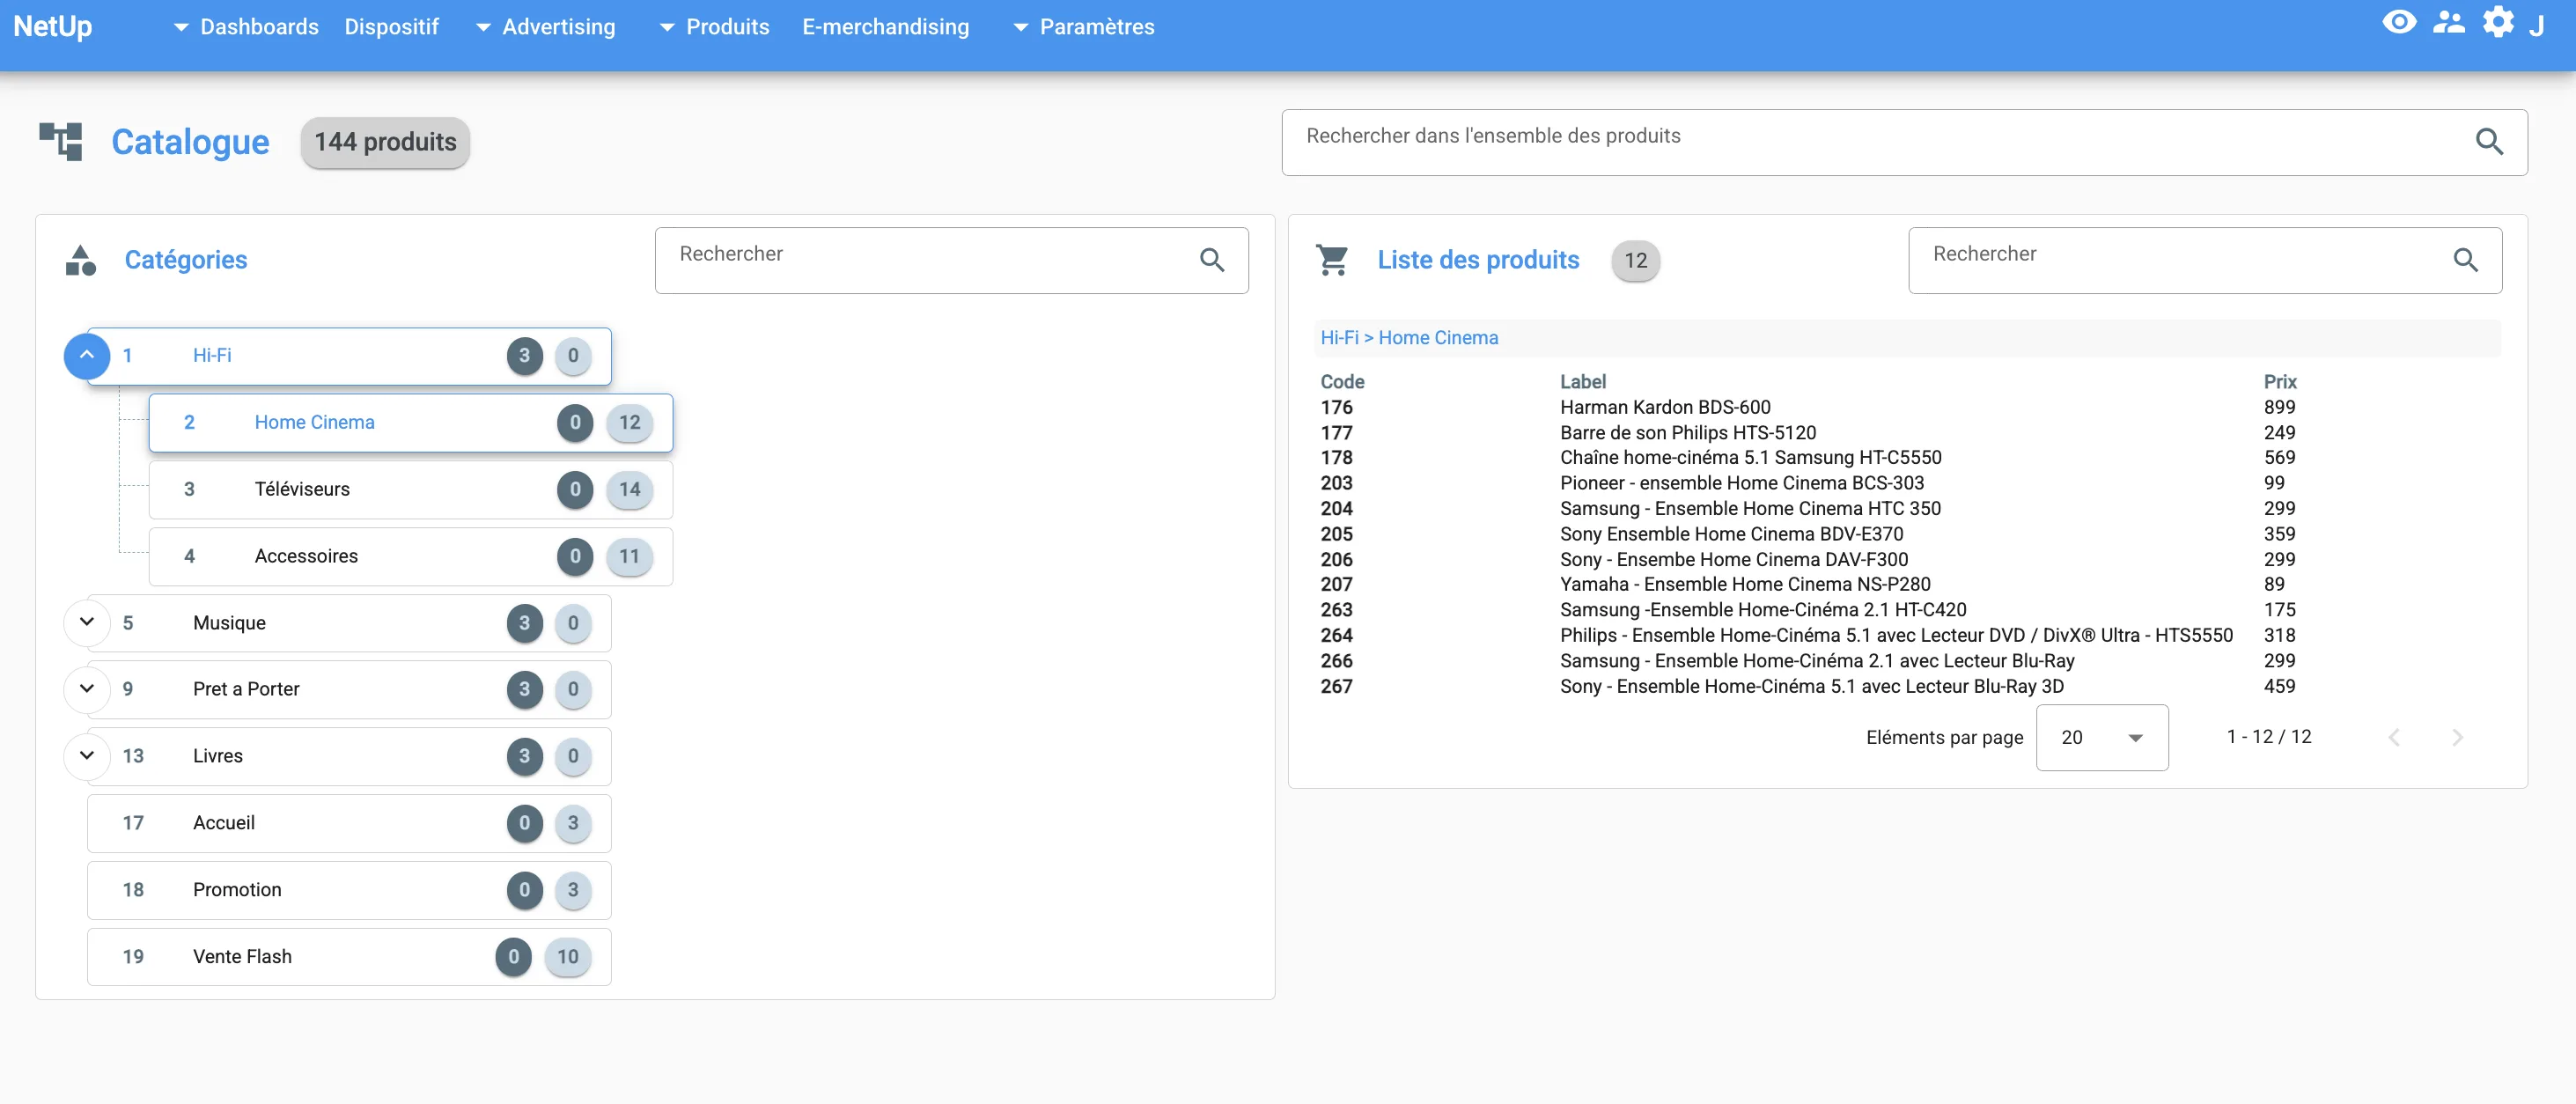Screen dimensions: 2576x1104
Task: Select the Téléviseurs category
Action: tap(410, 490)
